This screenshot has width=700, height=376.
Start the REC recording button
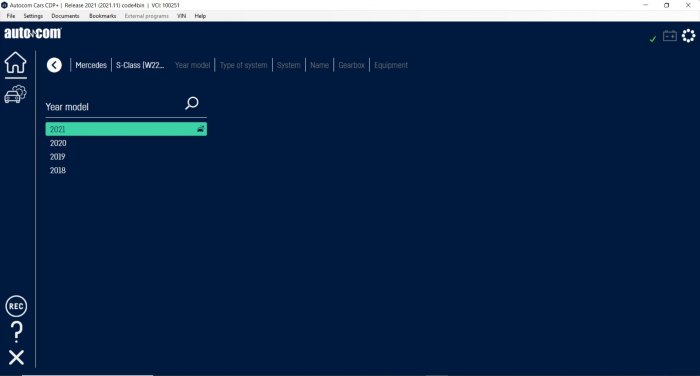point(16,306)
